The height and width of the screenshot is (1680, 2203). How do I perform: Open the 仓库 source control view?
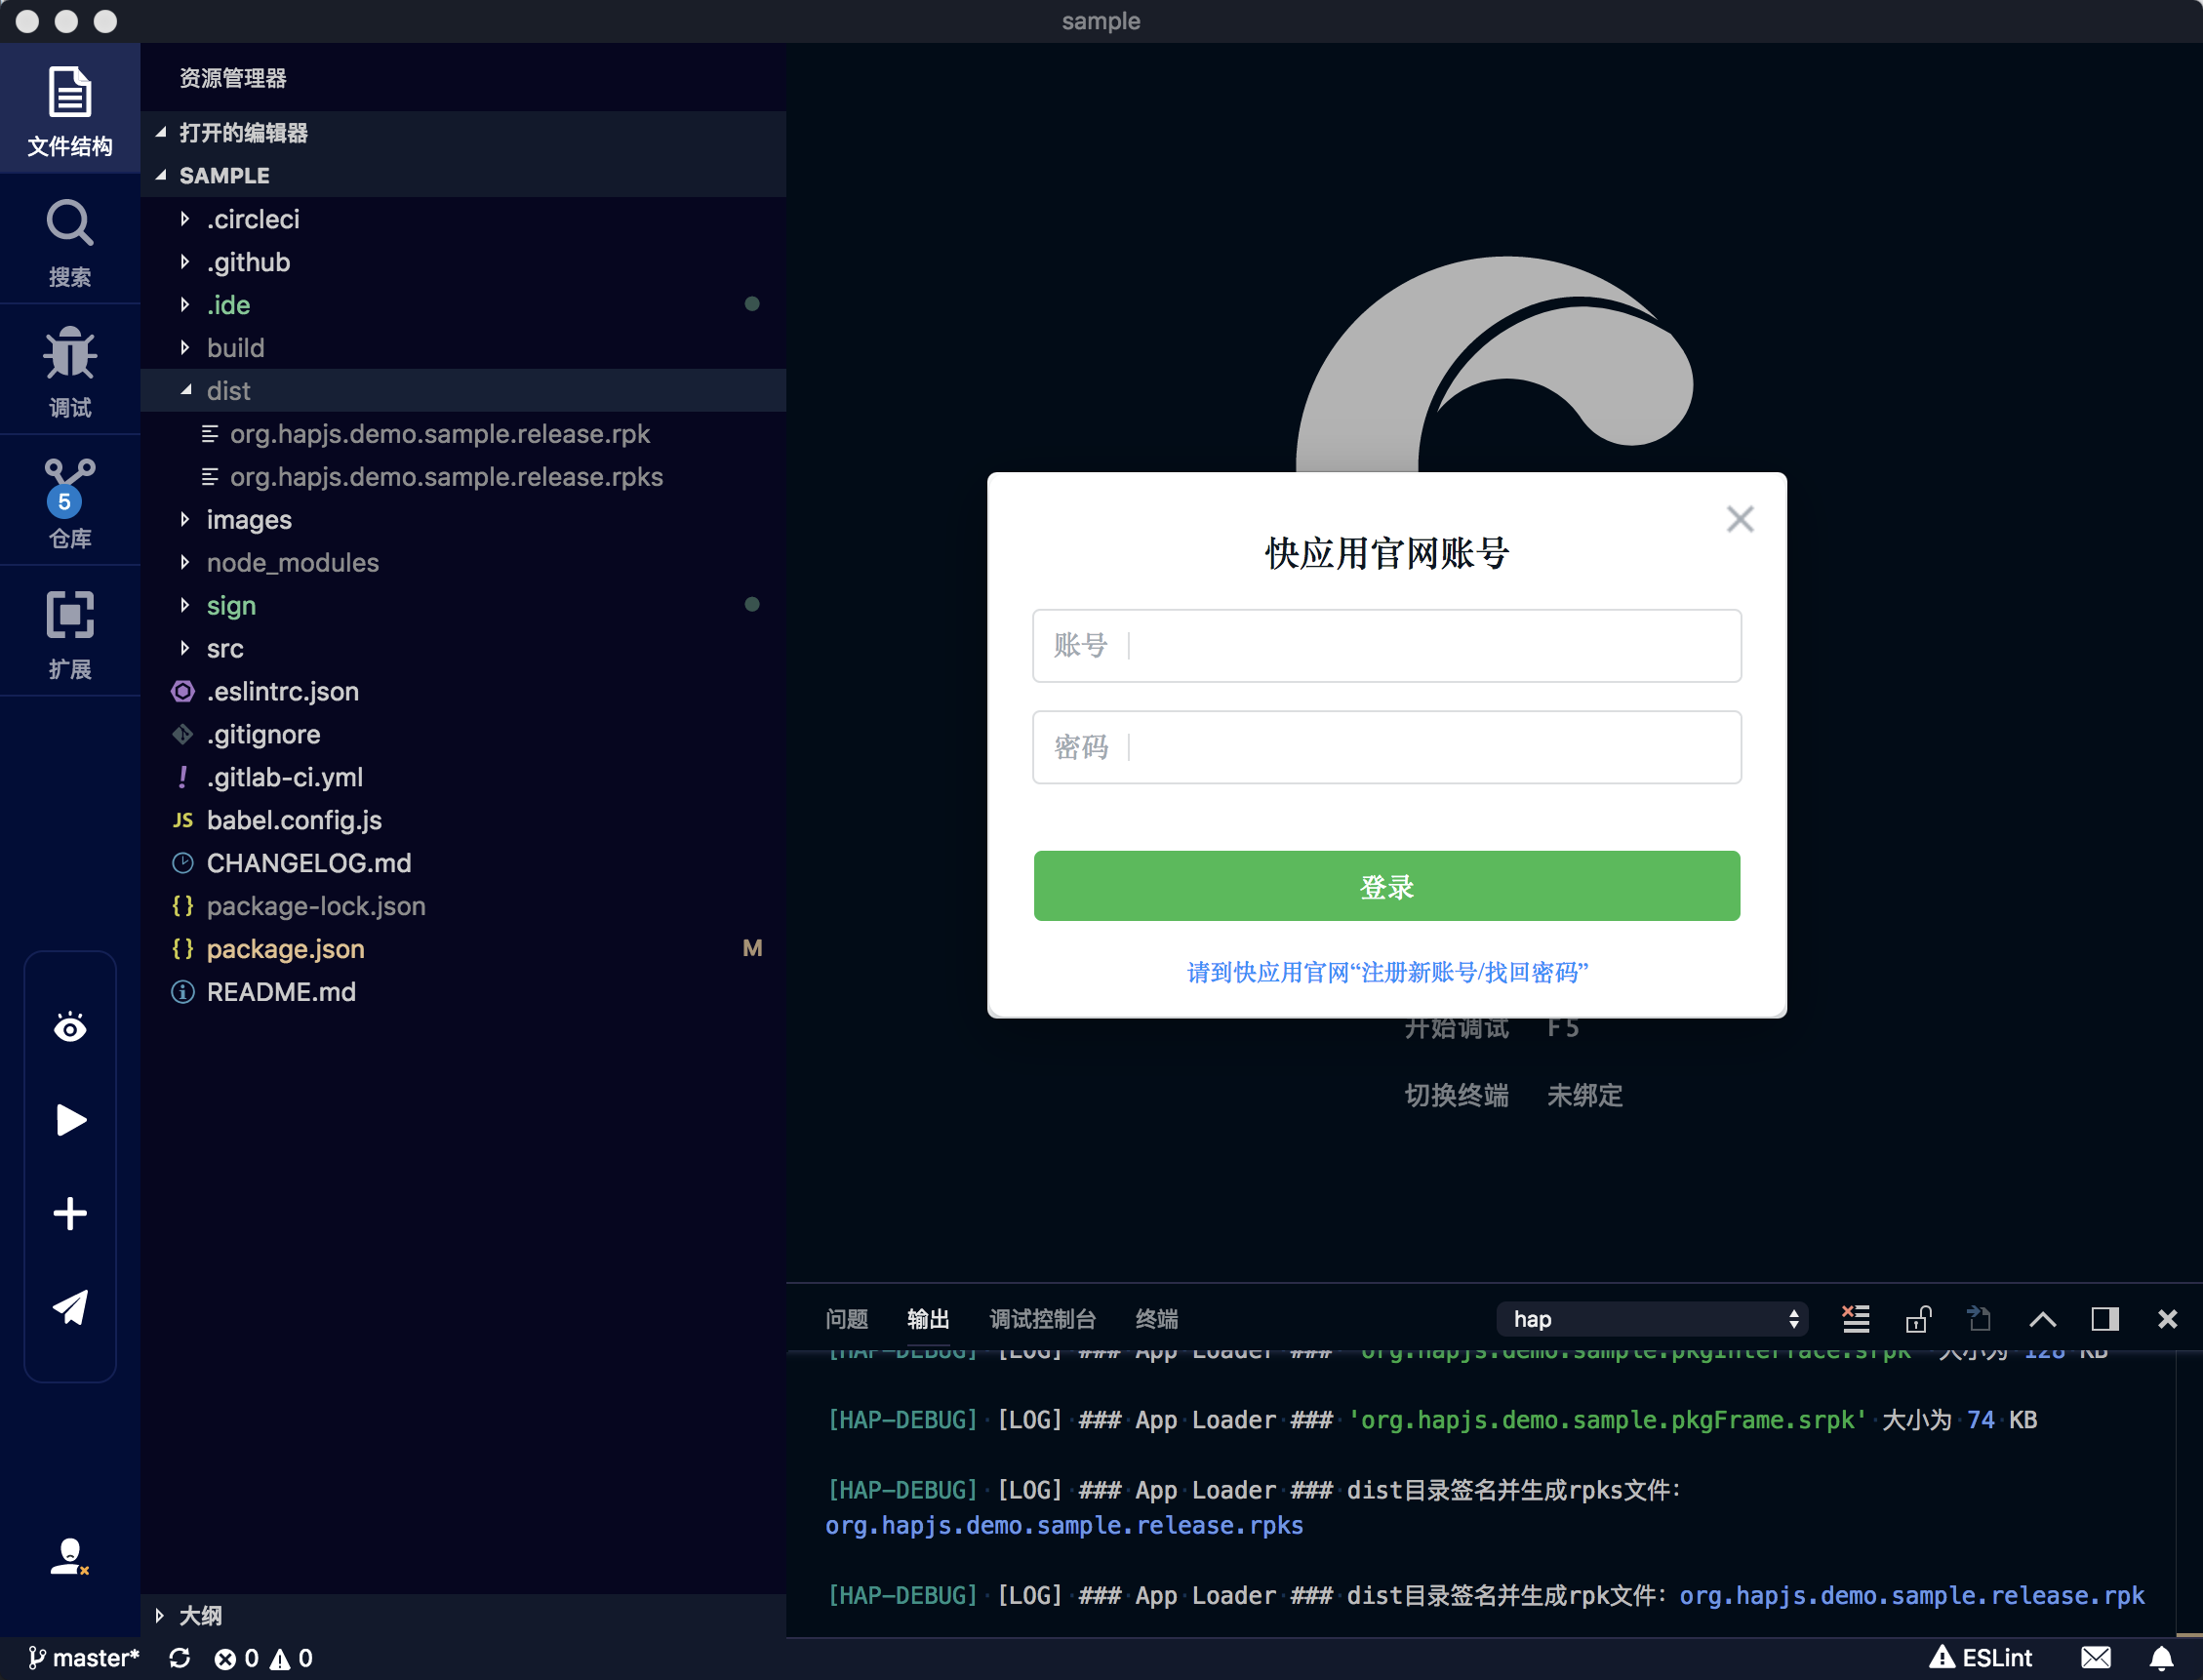pos(70,503)
